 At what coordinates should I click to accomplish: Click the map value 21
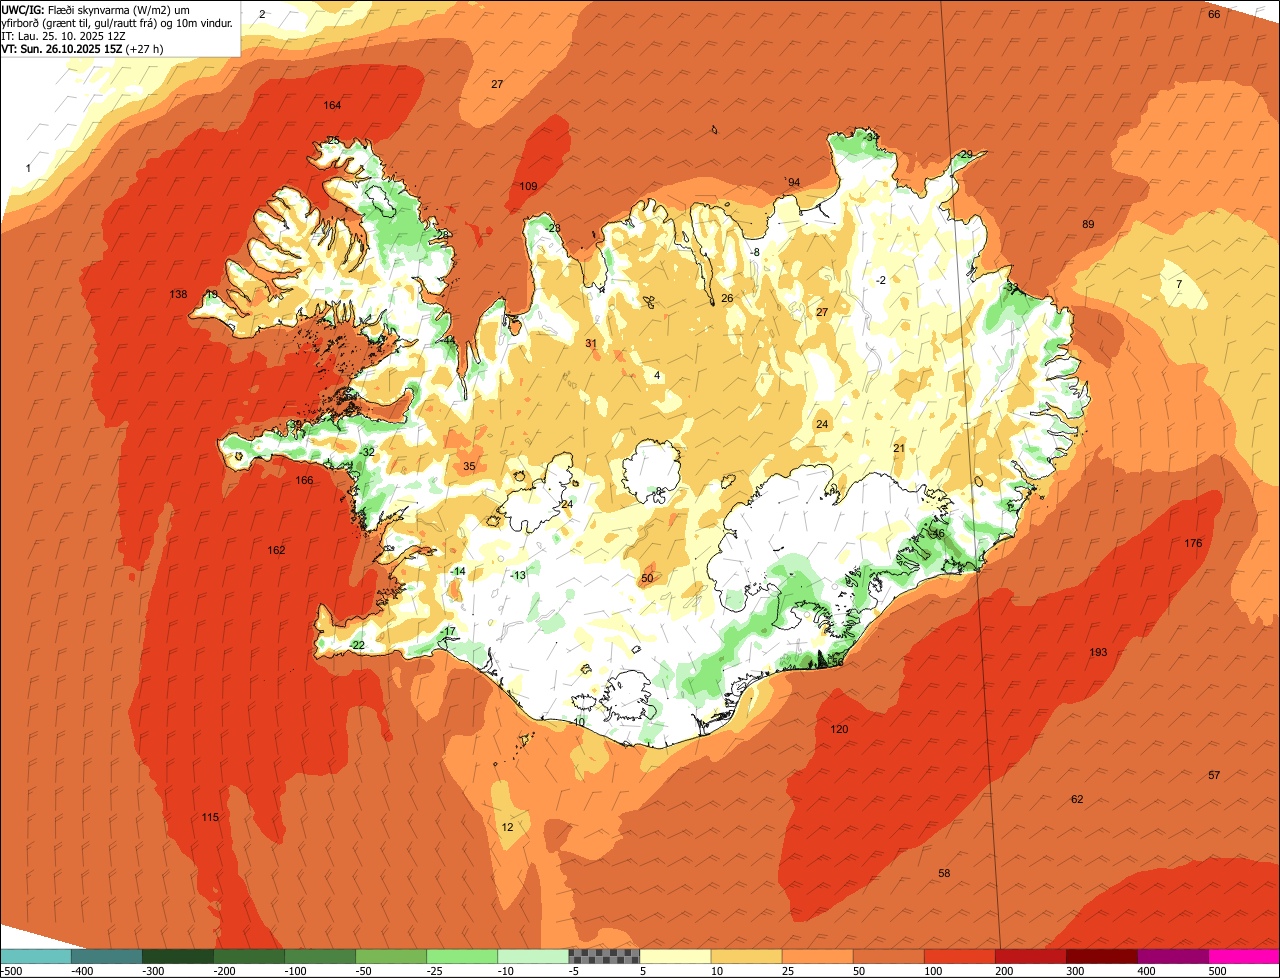tap(899, 449)
